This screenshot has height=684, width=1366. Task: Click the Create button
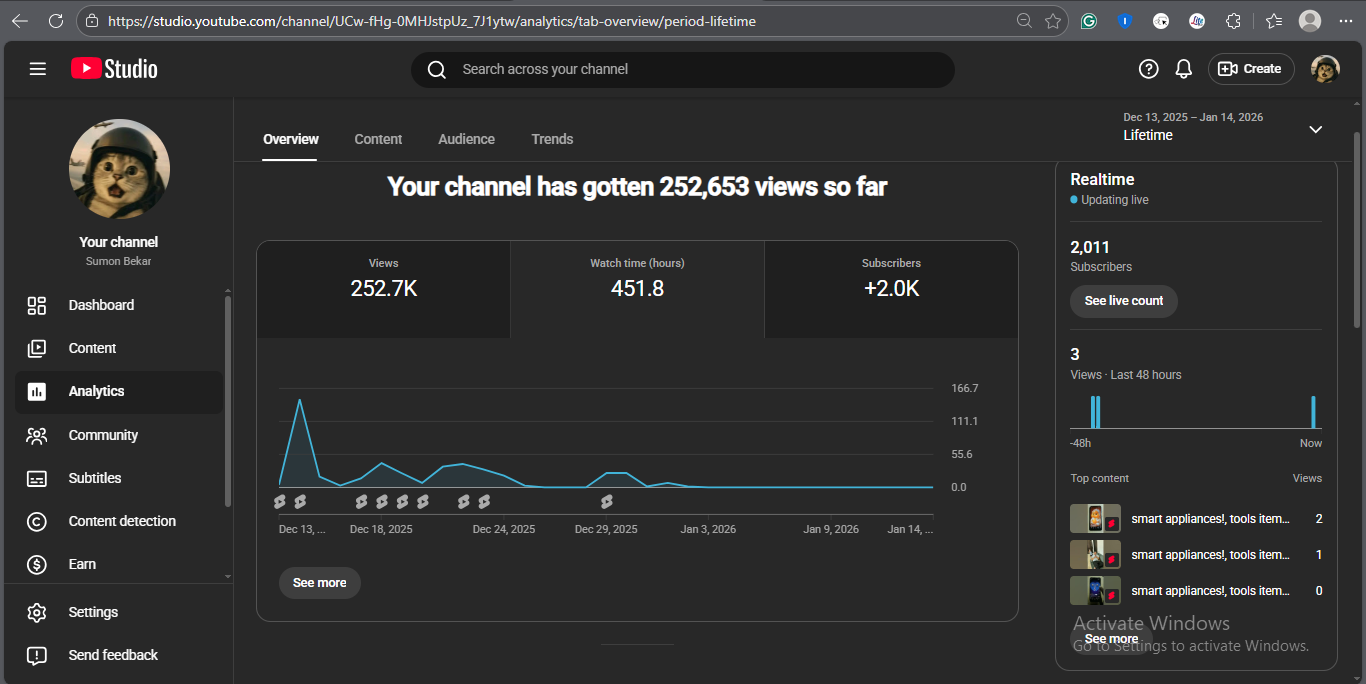[1251, 69]
